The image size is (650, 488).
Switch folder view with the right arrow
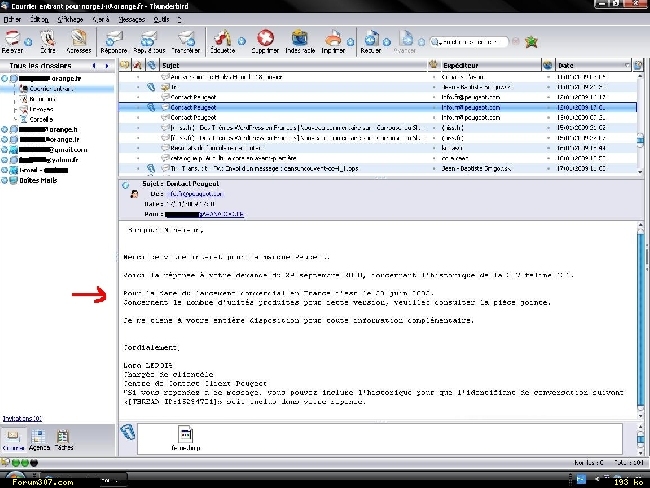point(107,66)
